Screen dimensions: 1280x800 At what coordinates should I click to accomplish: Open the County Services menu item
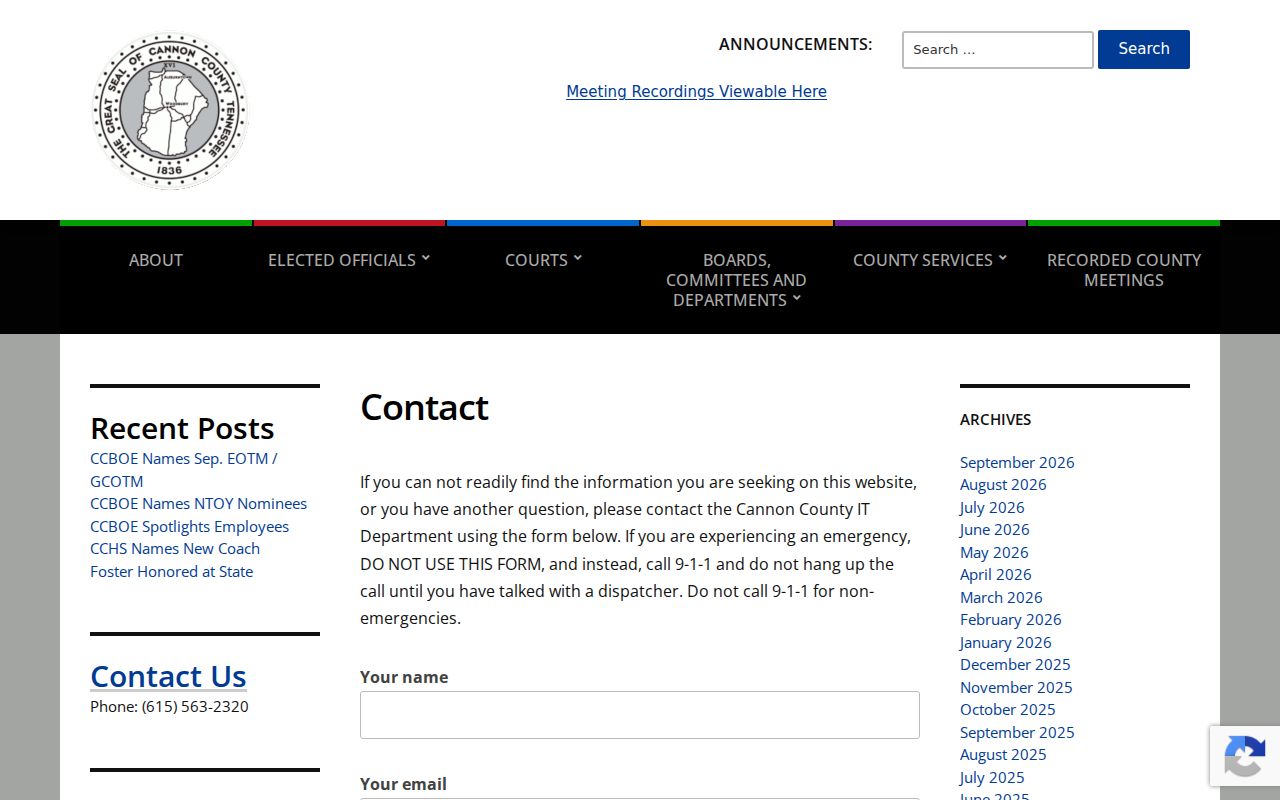(923, 260)
